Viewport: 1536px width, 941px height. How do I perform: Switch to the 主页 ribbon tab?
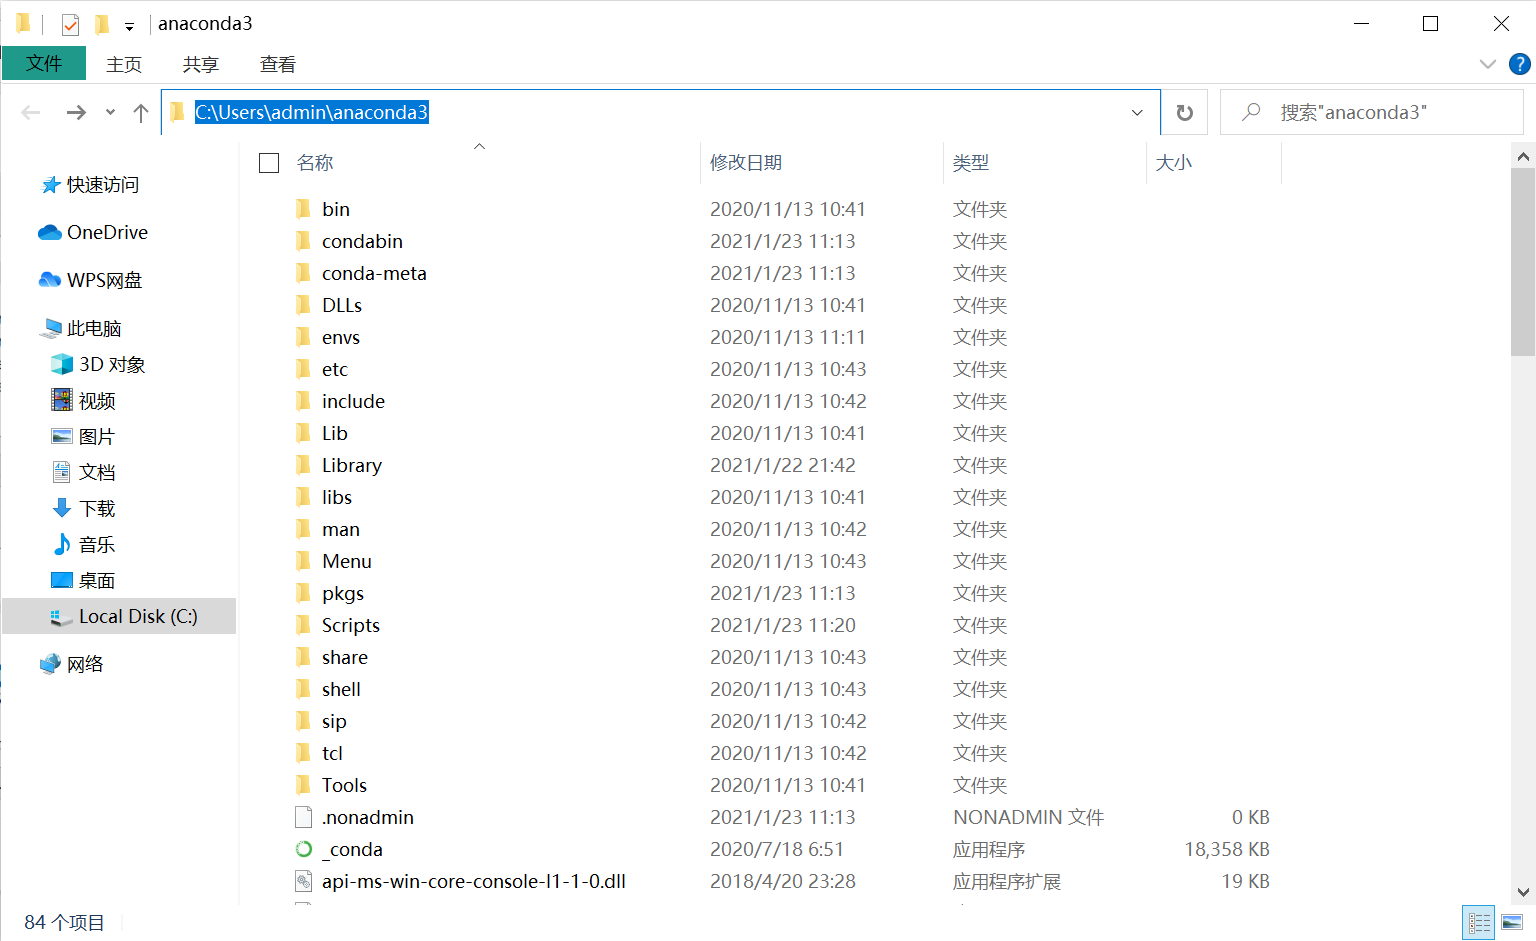[124, 64]
